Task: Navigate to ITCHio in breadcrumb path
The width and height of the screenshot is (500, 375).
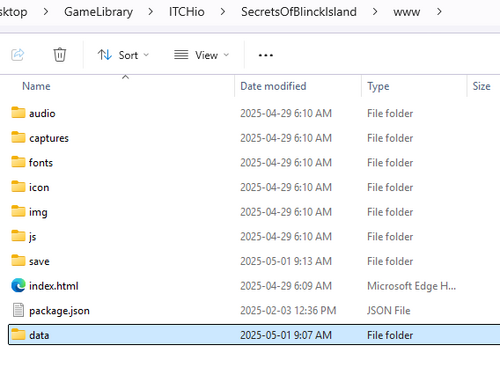Action: pyautogui.click(x=186, y=12)
